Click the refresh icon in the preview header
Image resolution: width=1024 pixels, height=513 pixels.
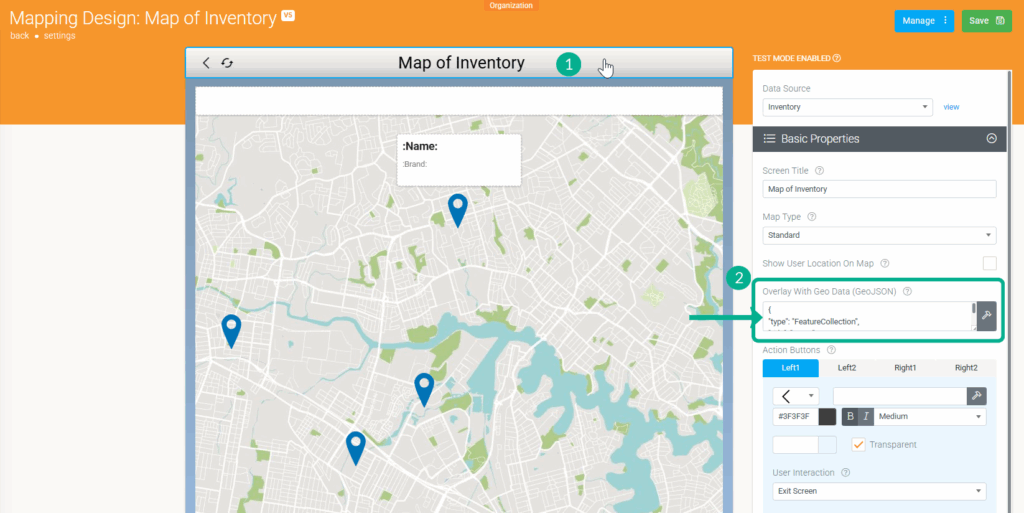(227, 63)
